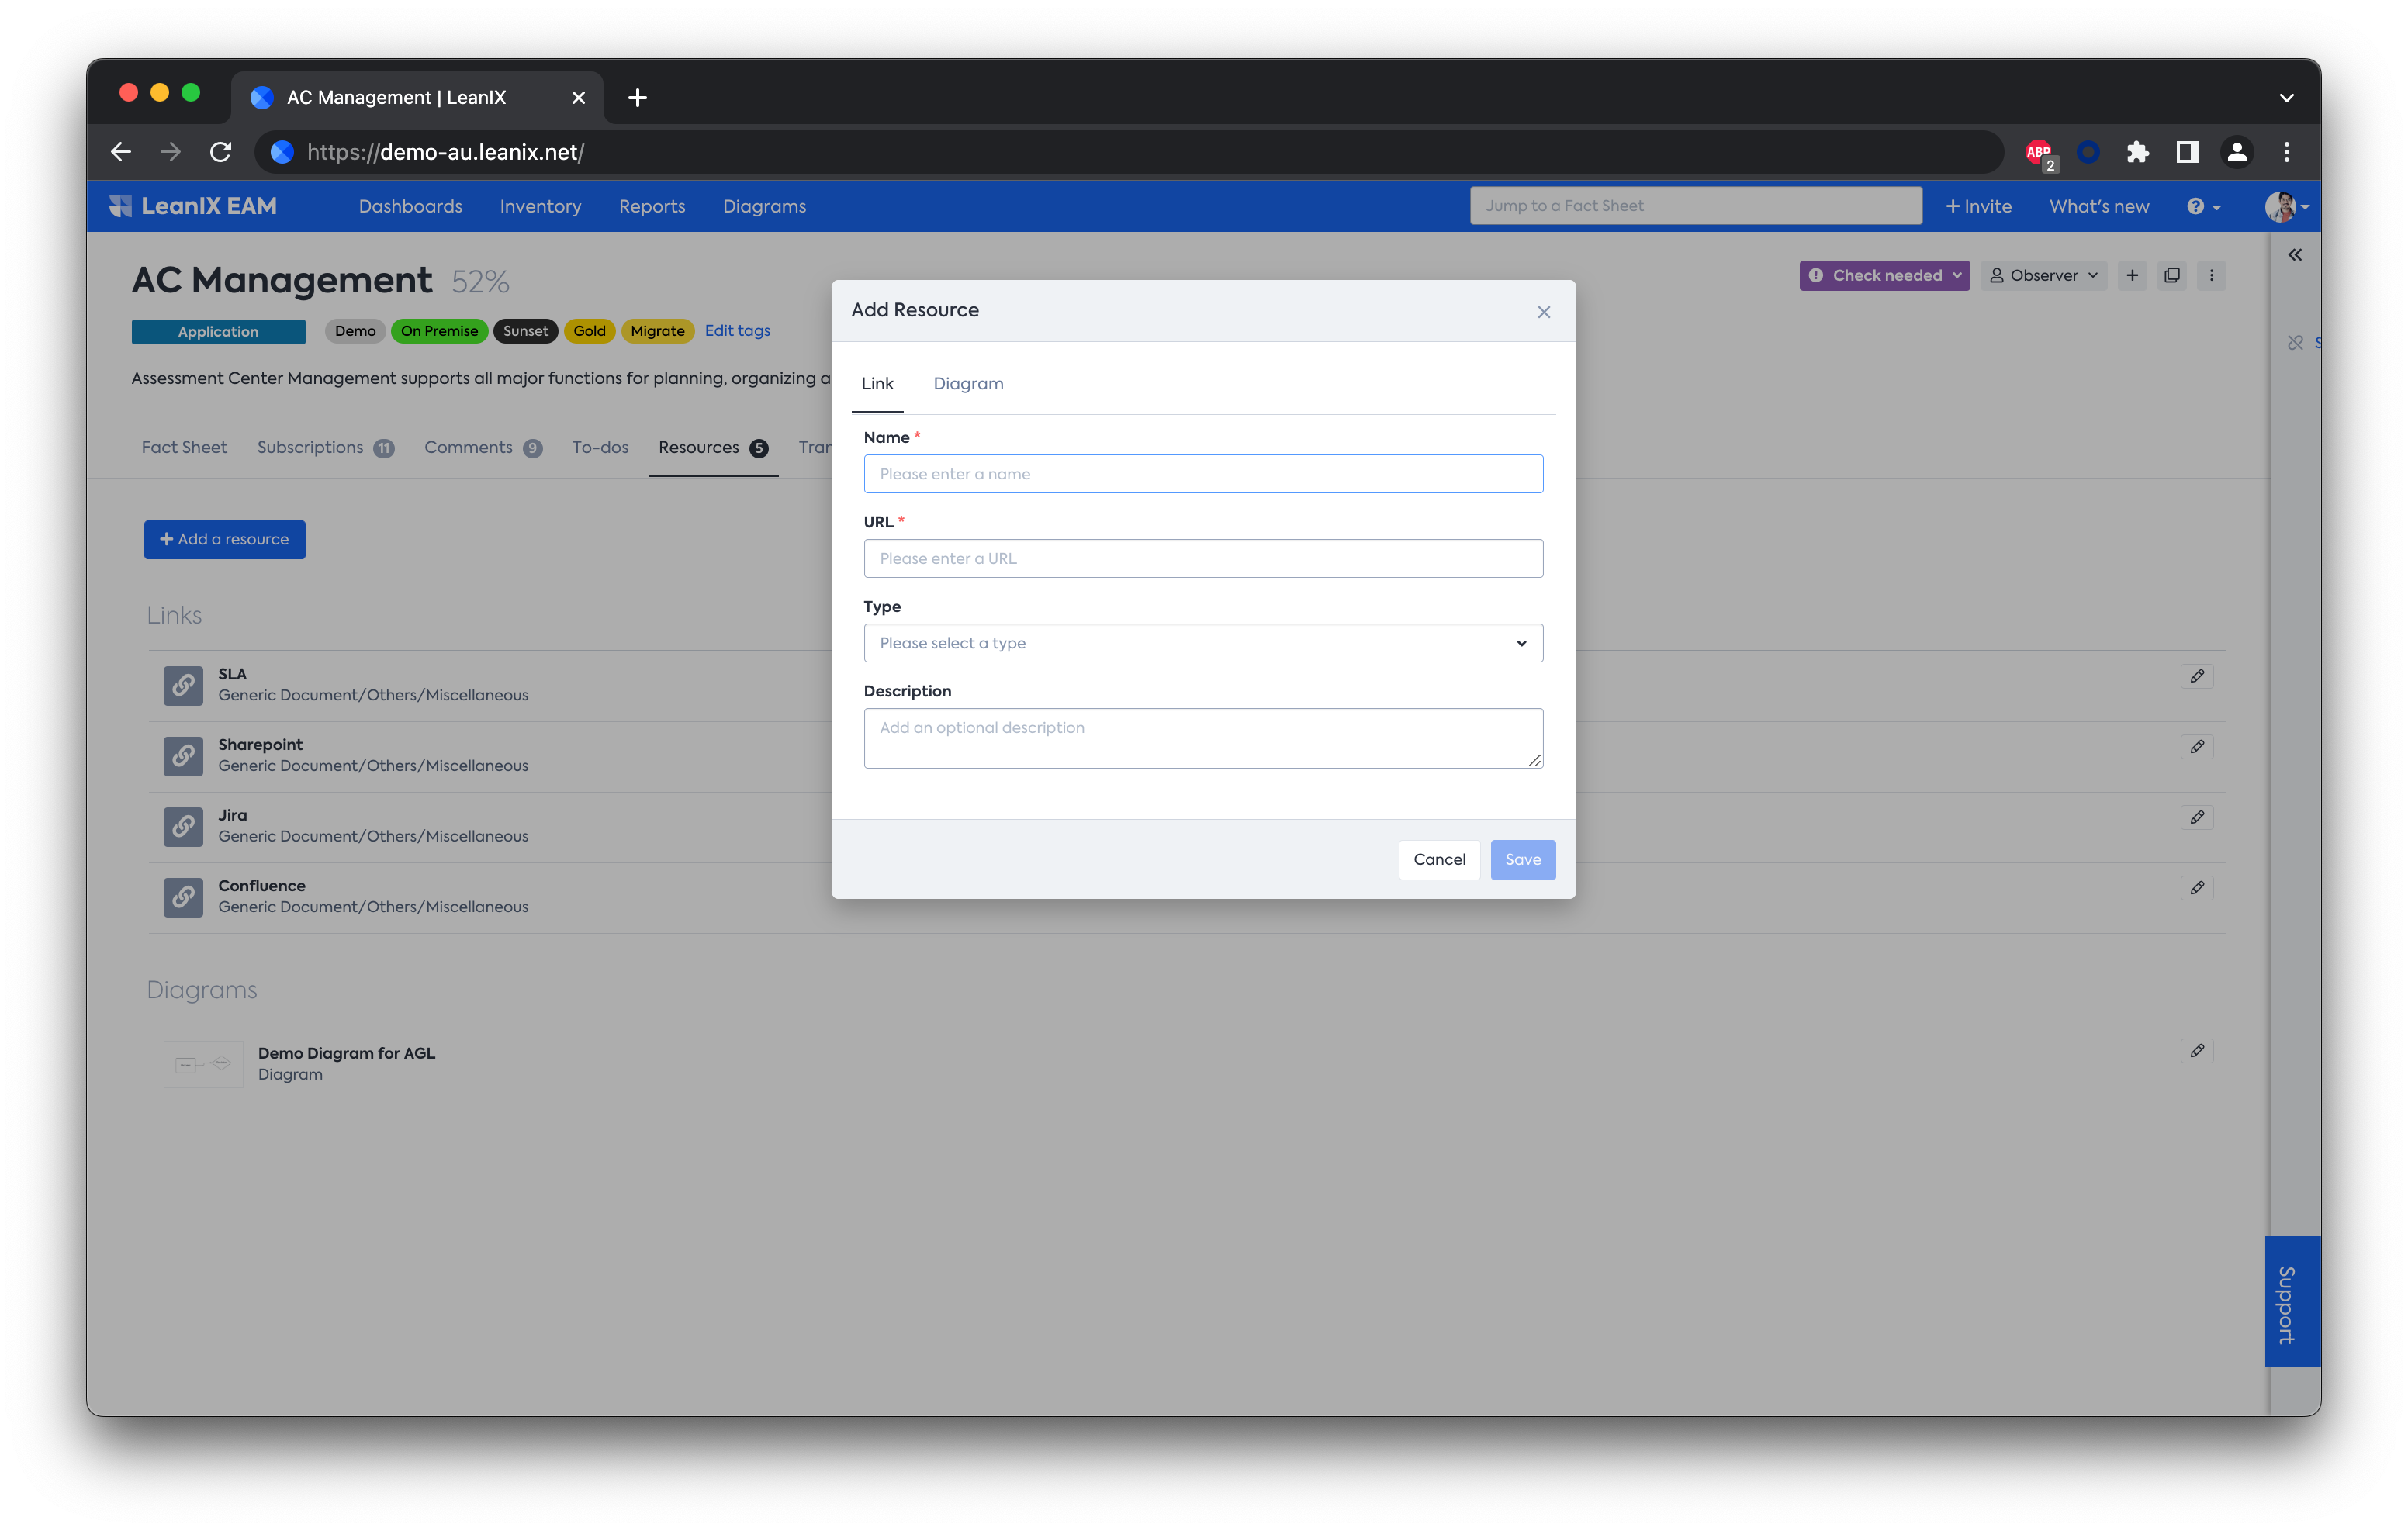Select the Resources tab
Image resolution: width=2408 pixels, height=1531 pixels.
click(713, 447)
